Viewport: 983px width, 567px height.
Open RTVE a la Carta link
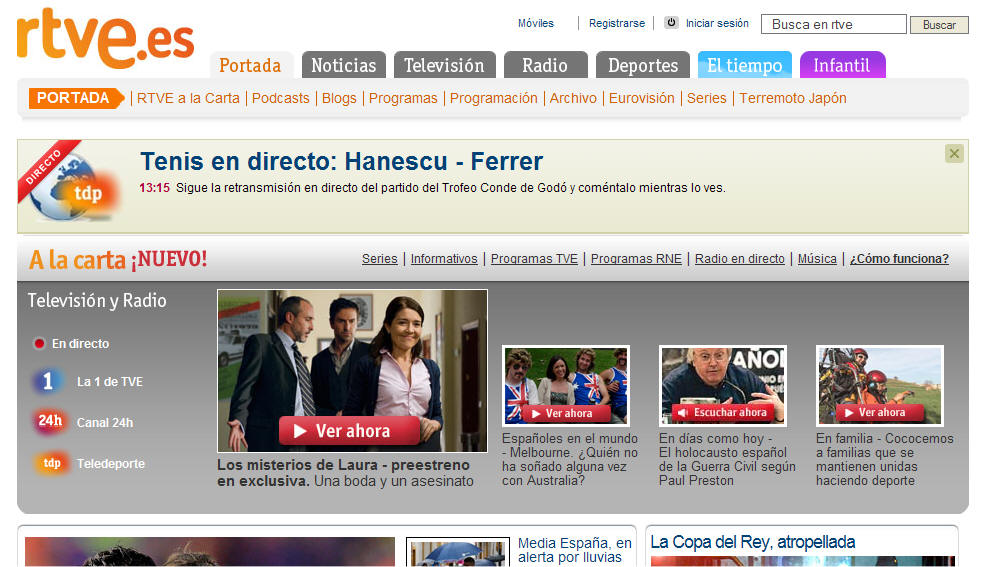(x=188, y=98)
